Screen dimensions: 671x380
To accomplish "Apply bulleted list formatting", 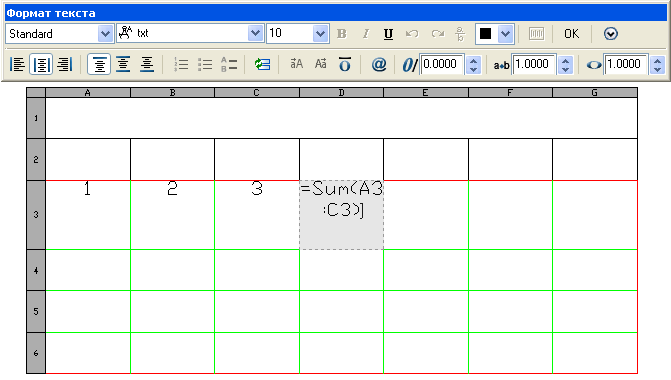I will 205,65.
